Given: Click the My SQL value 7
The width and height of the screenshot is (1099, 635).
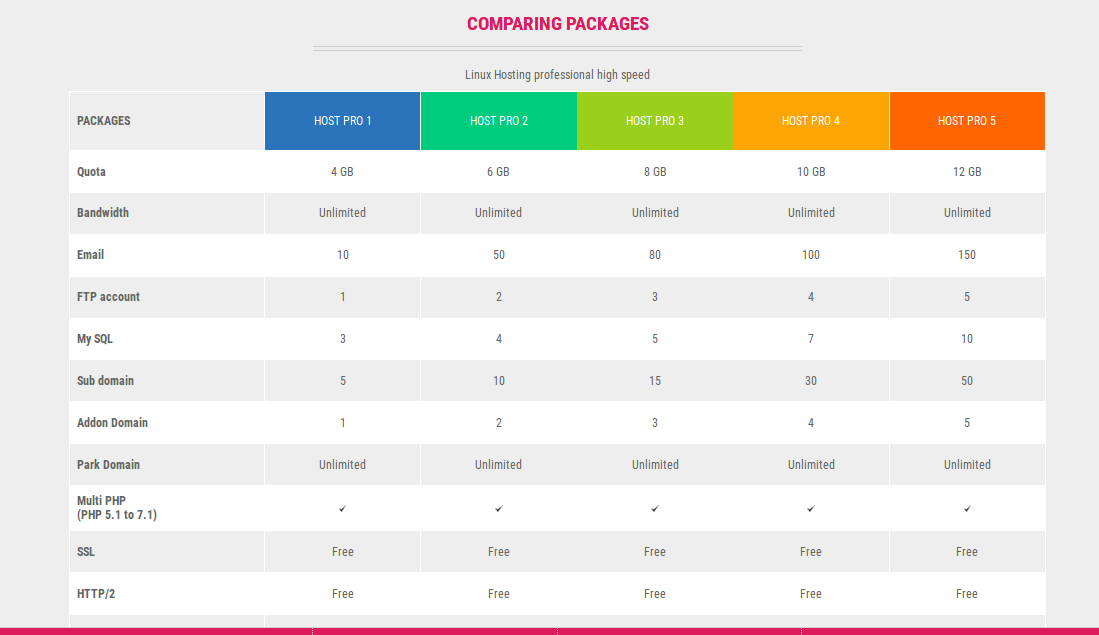Looking at the screenshot, I should [x=811, y=339].
